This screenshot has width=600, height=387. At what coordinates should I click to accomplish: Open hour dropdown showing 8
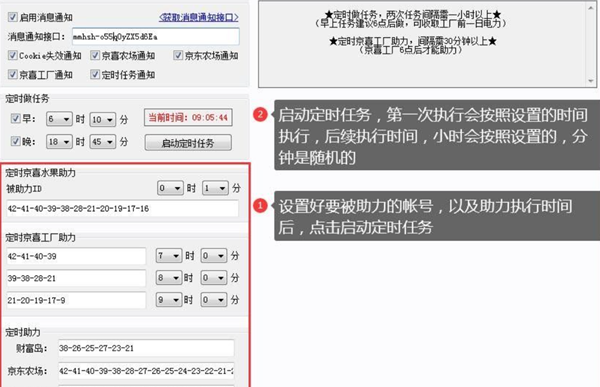pyautogui.click(x=169, y=278)
